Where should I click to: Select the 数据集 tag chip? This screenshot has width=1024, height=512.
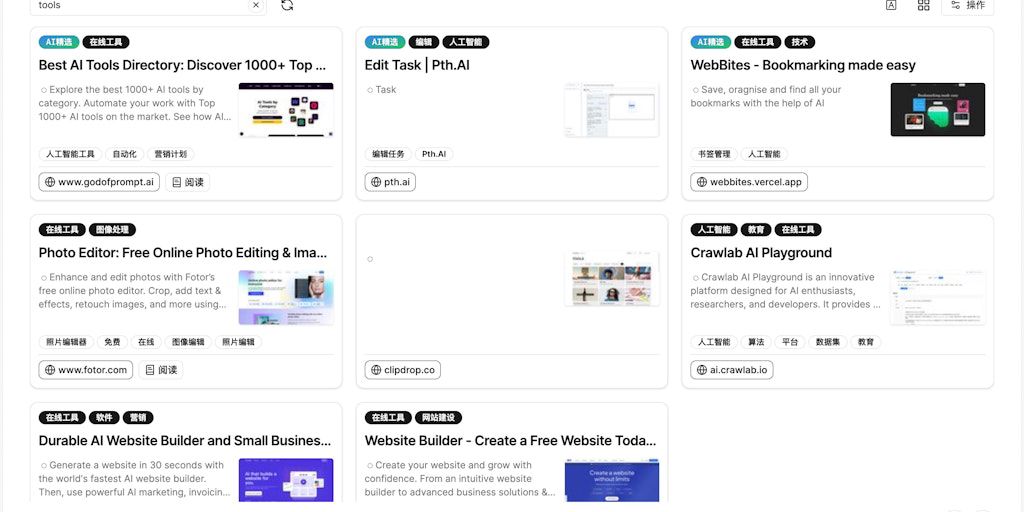tap(827, 342)
